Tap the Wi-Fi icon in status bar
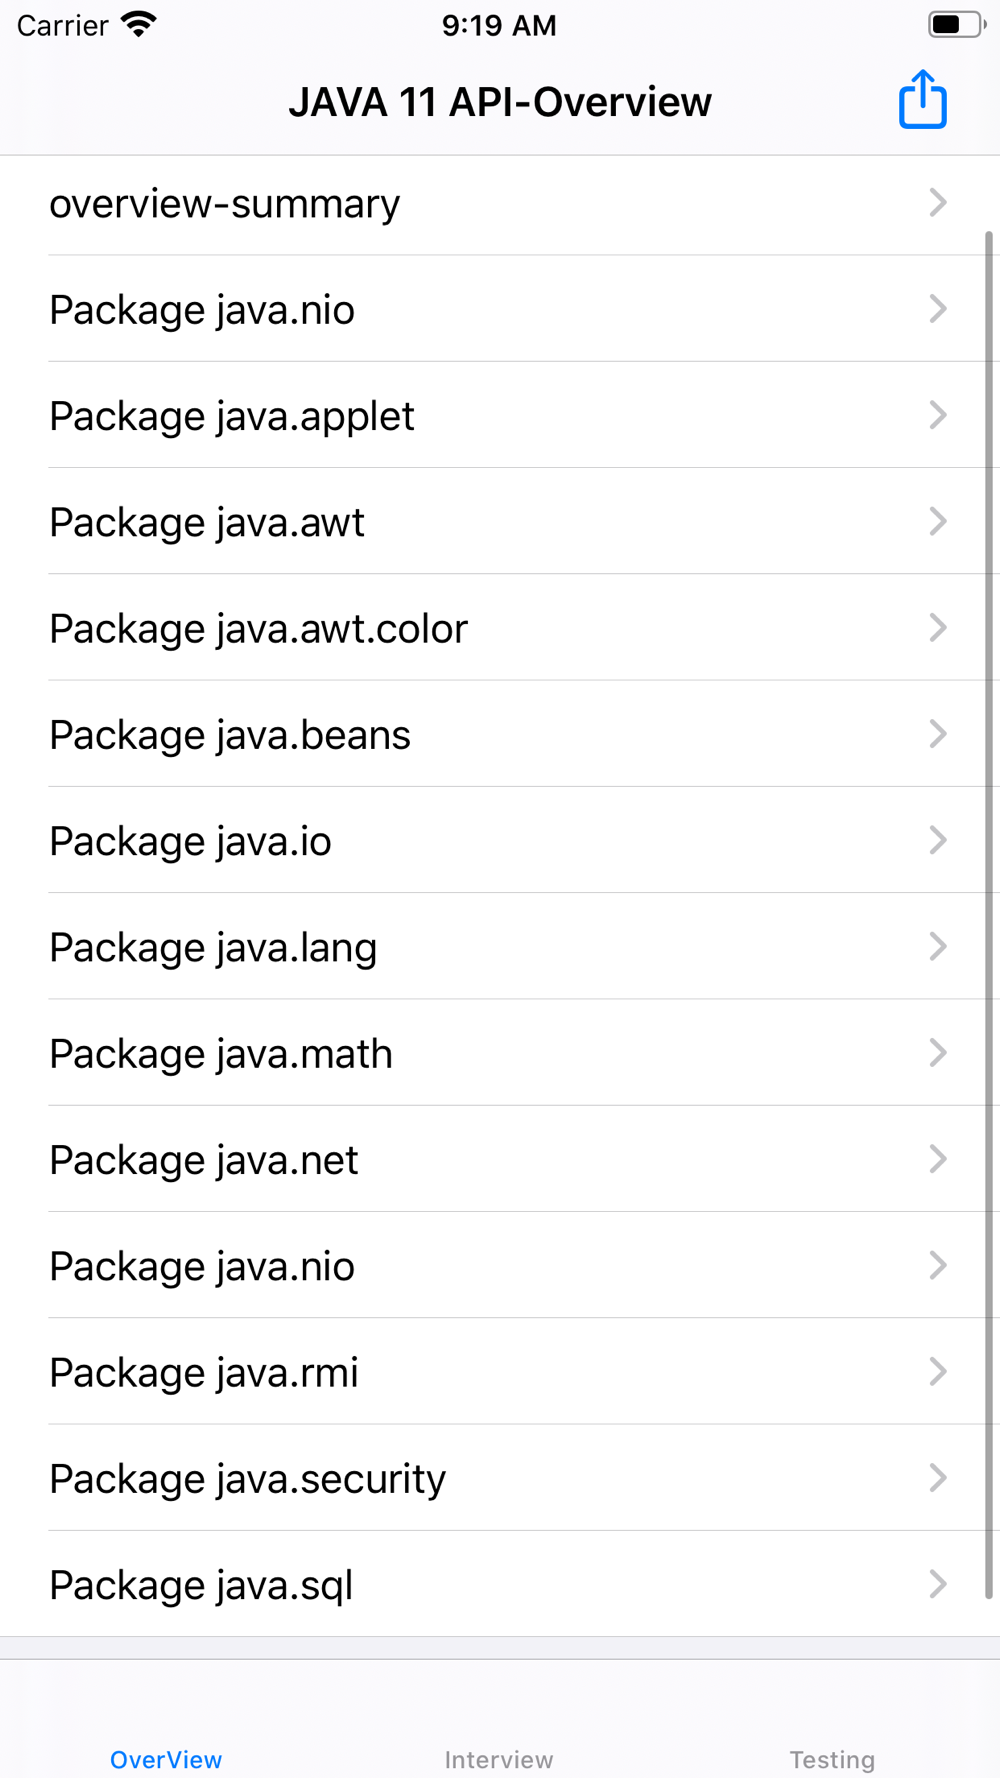The width and height of the screenshot is (1000, 1778). click(x=139, y=24)
